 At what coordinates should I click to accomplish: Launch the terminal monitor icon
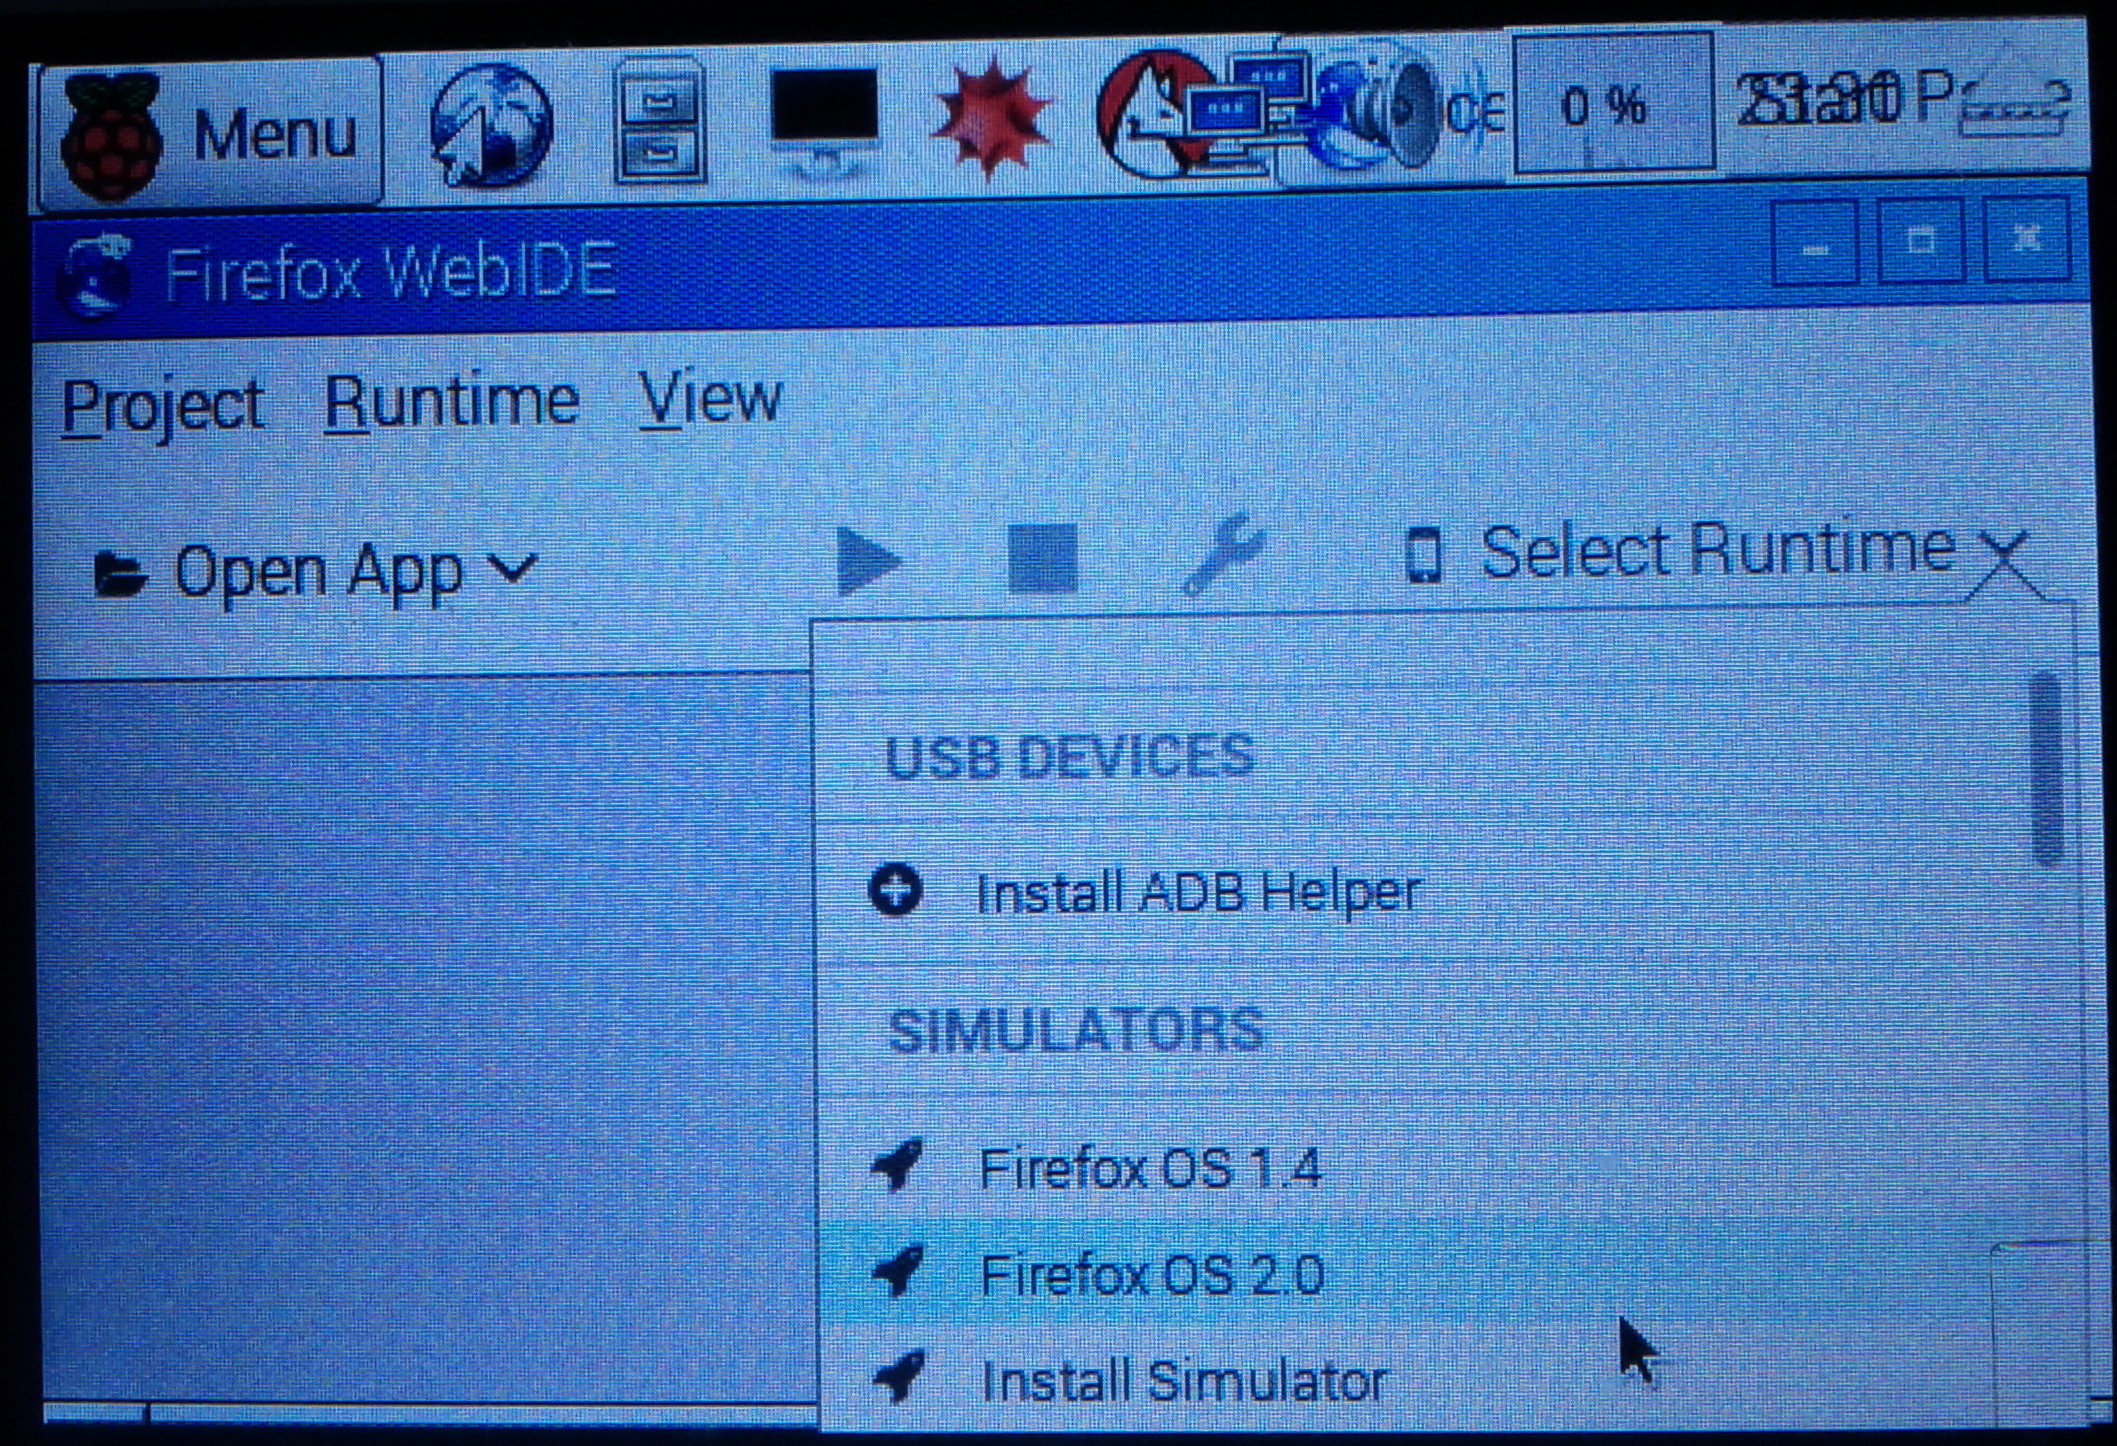825,122
